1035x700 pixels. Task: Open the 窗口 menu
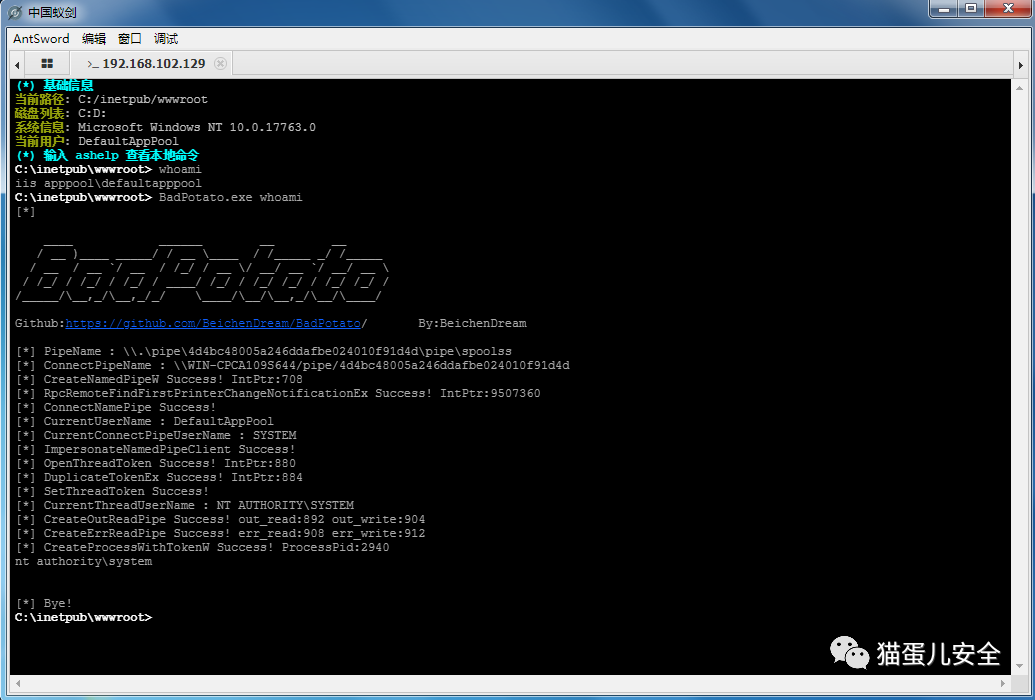[x=129, y=39]
